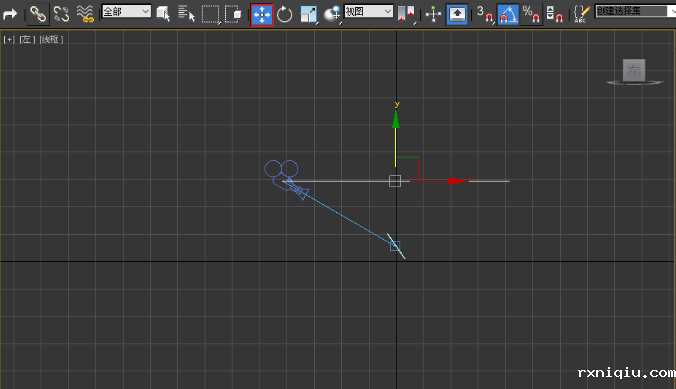Click the gizmo center pivot box
Screen dimensions: 676x389
tap(395, 181)
